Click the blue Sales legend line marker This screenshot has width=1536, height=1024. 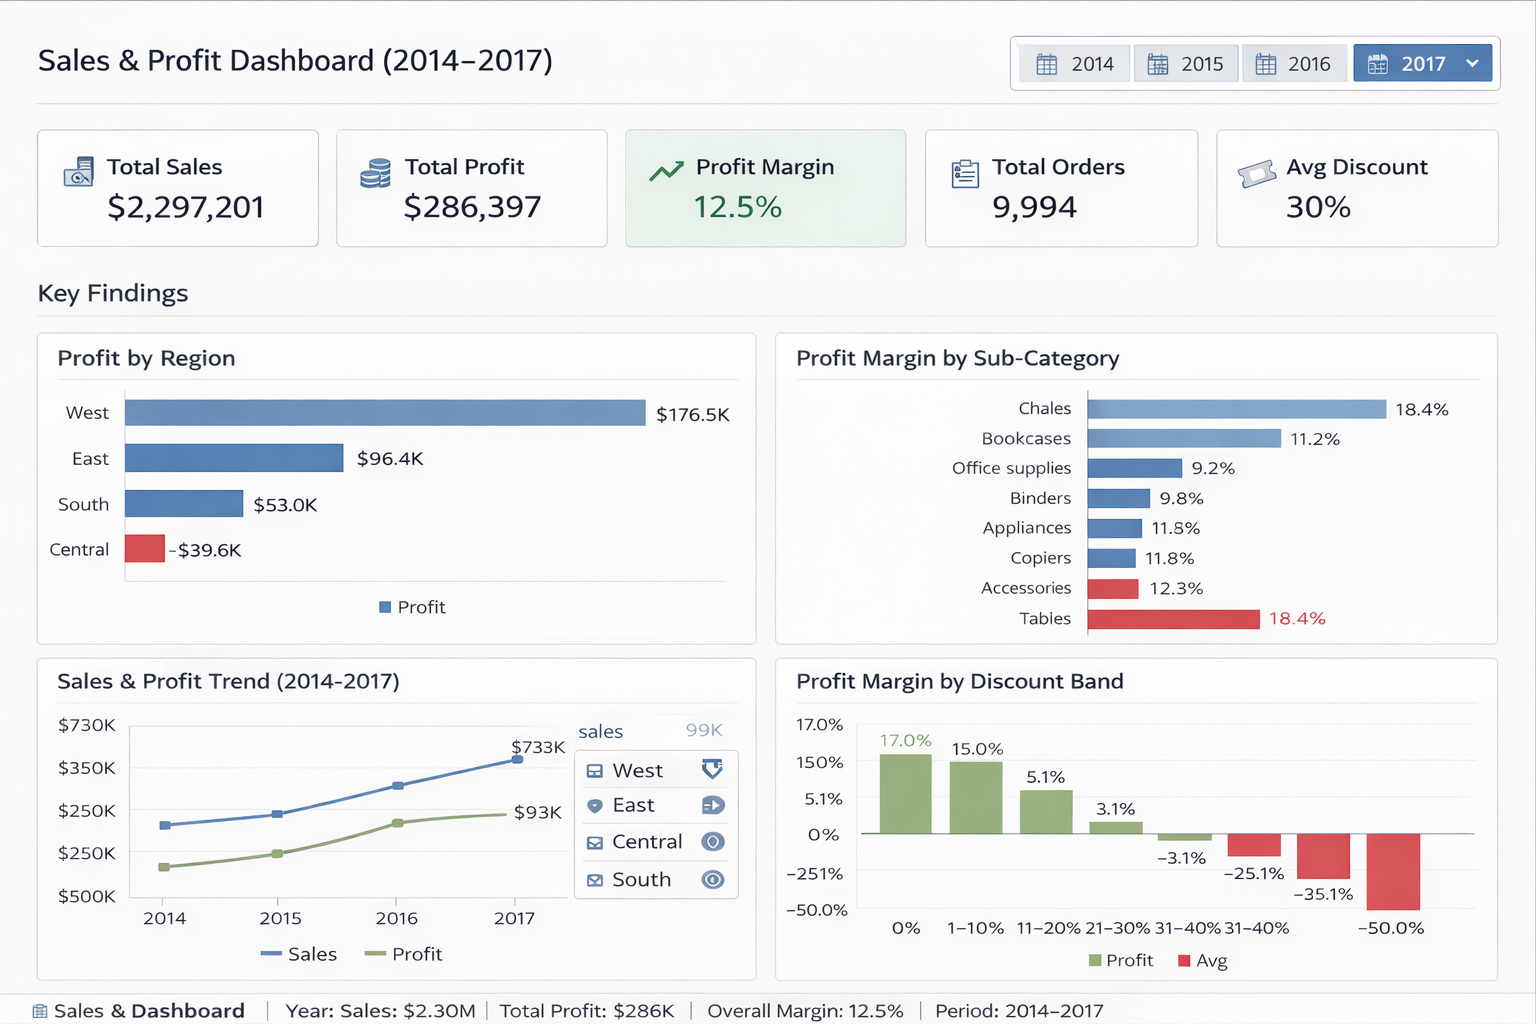click(x=271, y=954)
